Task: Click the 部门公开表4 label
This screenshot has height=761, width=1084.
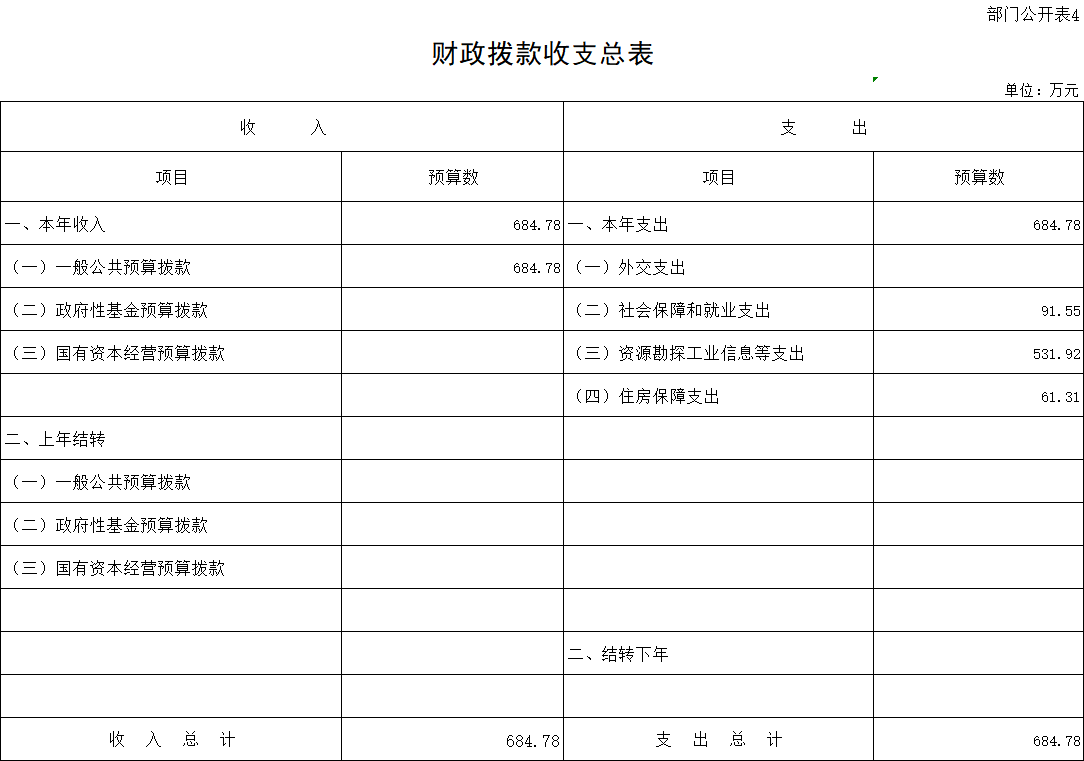Action: 1032,14
